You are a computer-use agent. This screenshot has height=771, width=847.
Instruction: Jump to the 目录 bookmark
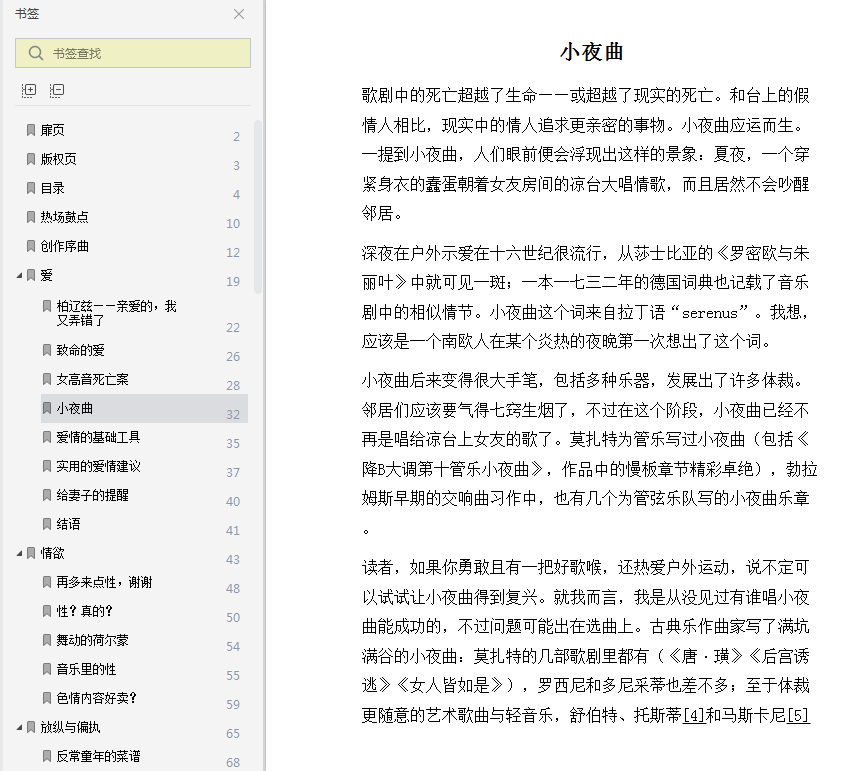click(52, 189)
